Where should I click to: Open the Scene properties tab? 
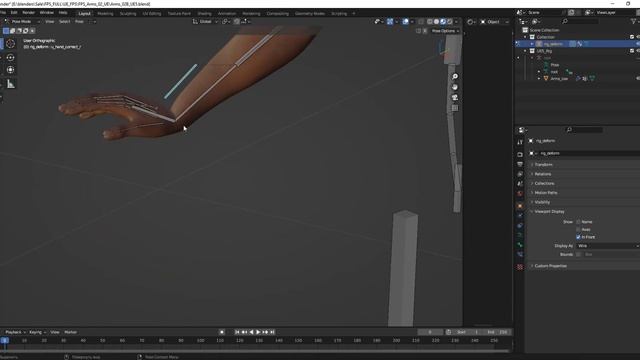pos(520,184)
